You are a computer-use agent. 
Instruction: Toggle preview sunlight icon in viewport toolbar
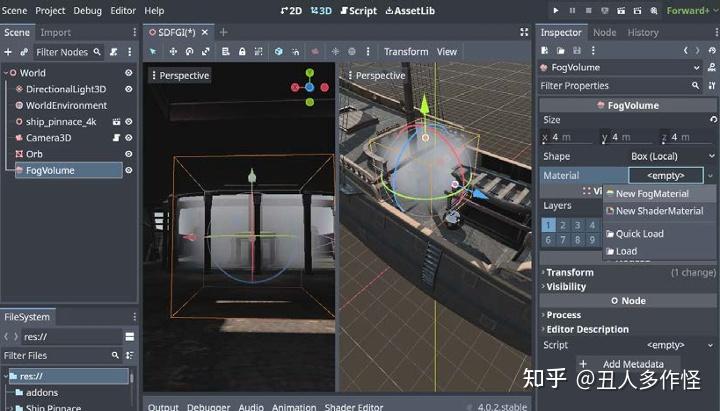tap(335, 52)
